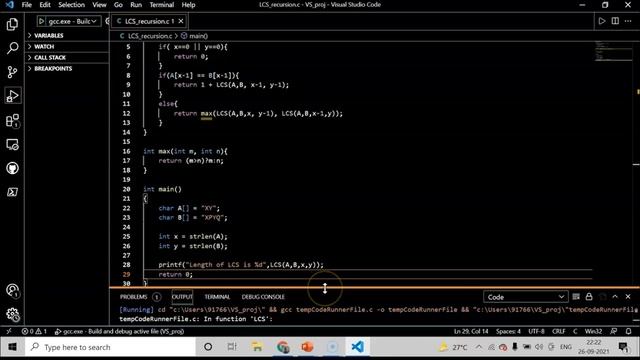The height and width of the screenshot is (360, 640).
Task: Open the GitHub view in activity bar
Action: coord(12,168)
